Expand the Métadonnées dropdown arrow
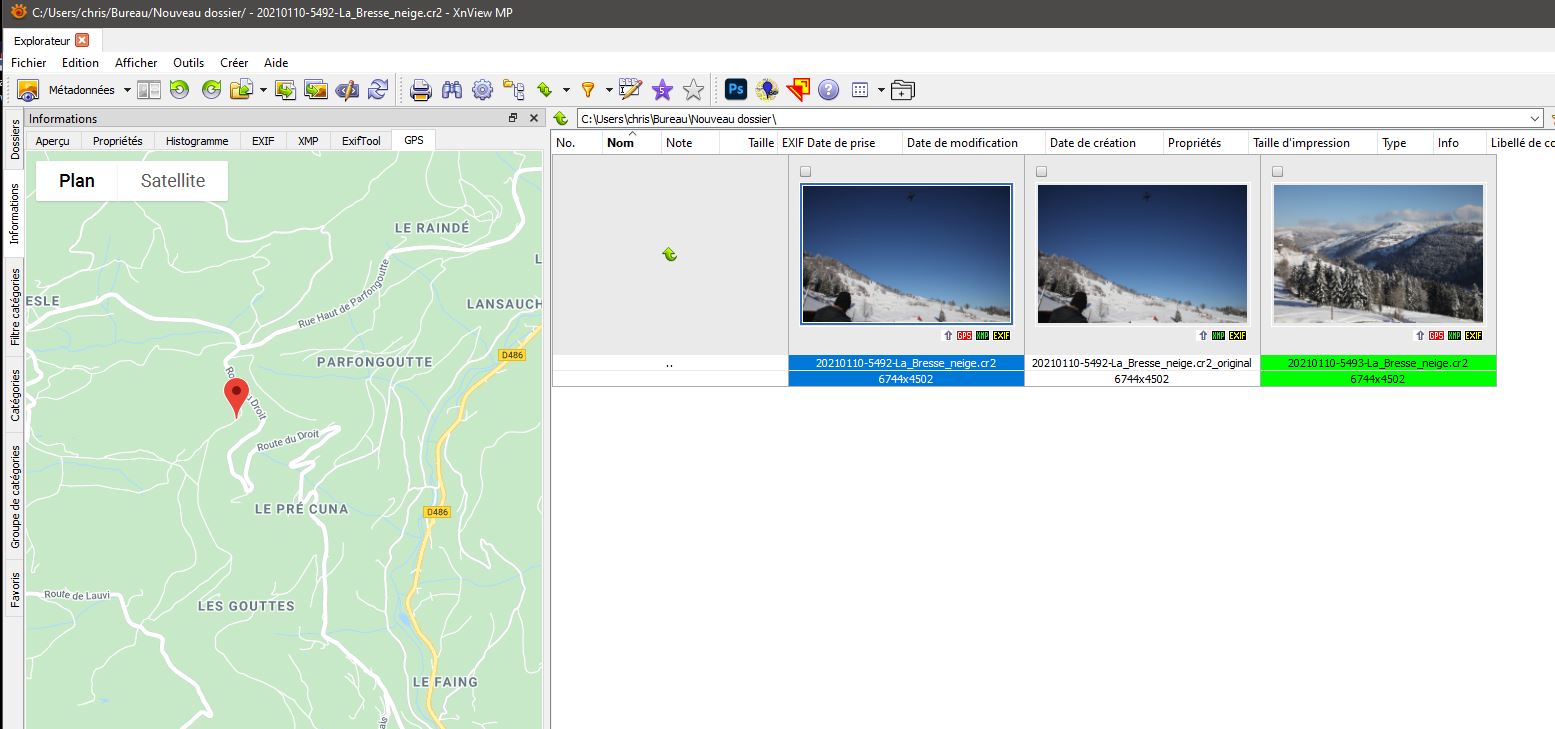This screenshot has height=729, width=1555. (127, 90)
